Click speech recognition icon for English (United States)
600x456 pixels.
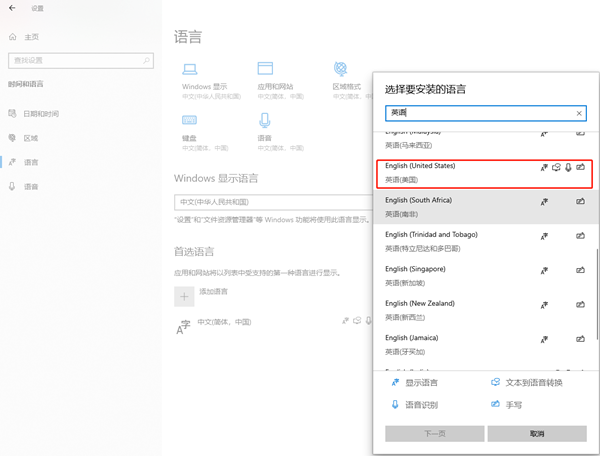click(x=568, y=167)
